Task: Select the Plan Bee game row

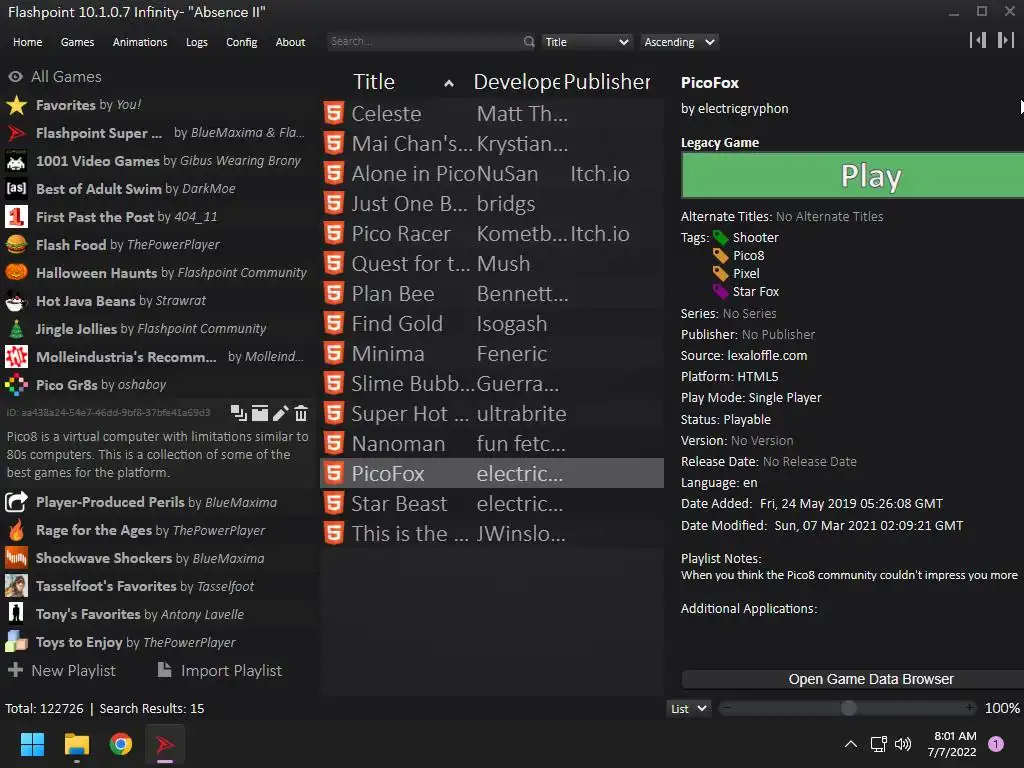Action: (x=492, y=293)
